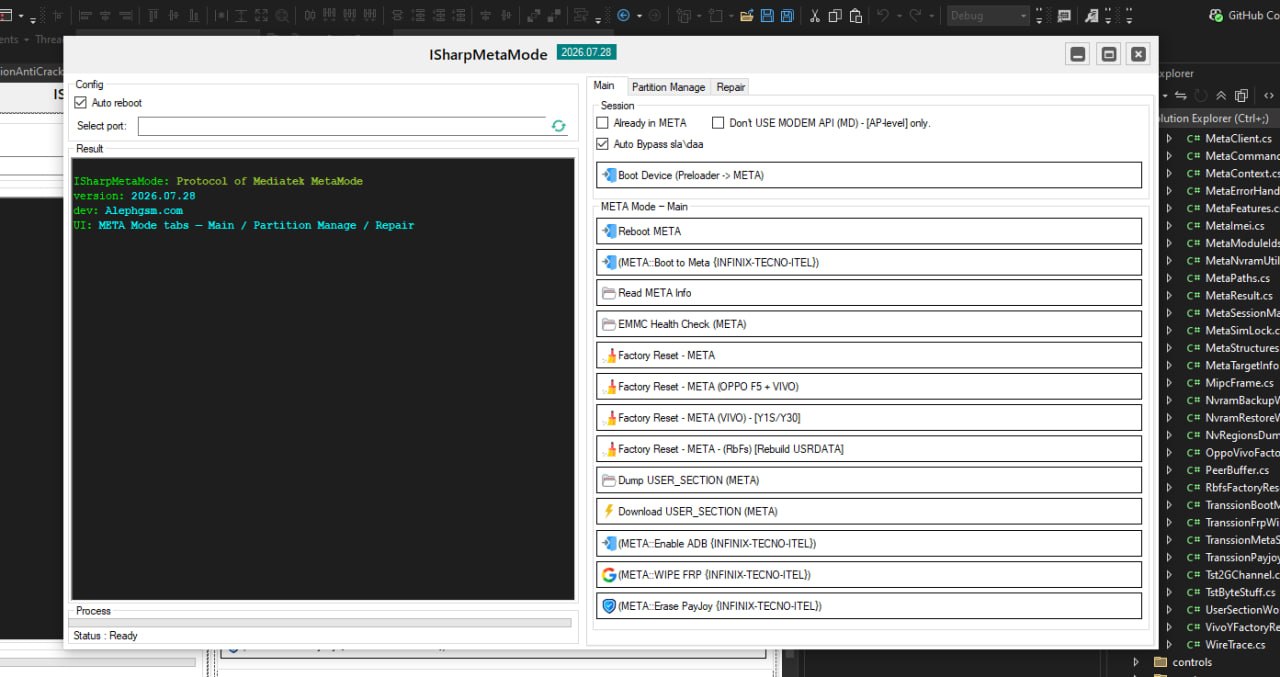Image resolution: width=1280 pixels, height=677 pixels.
Task: Open the Debug configuration dropdown
Action: (x=987, y=16)
